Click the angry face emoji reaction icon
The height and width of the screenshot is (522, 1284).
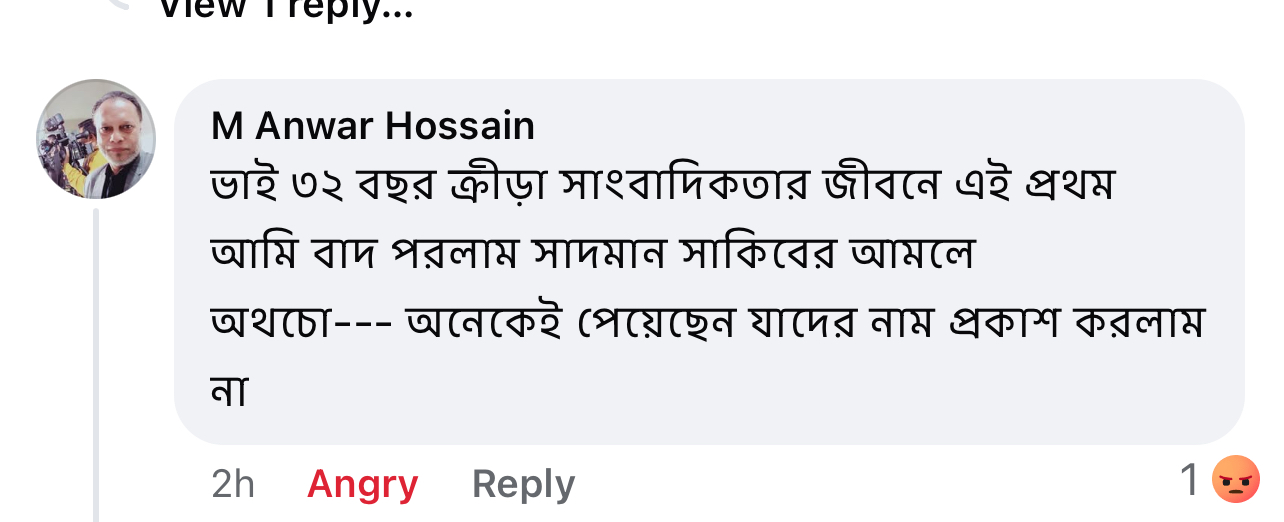pos(1235,480)
